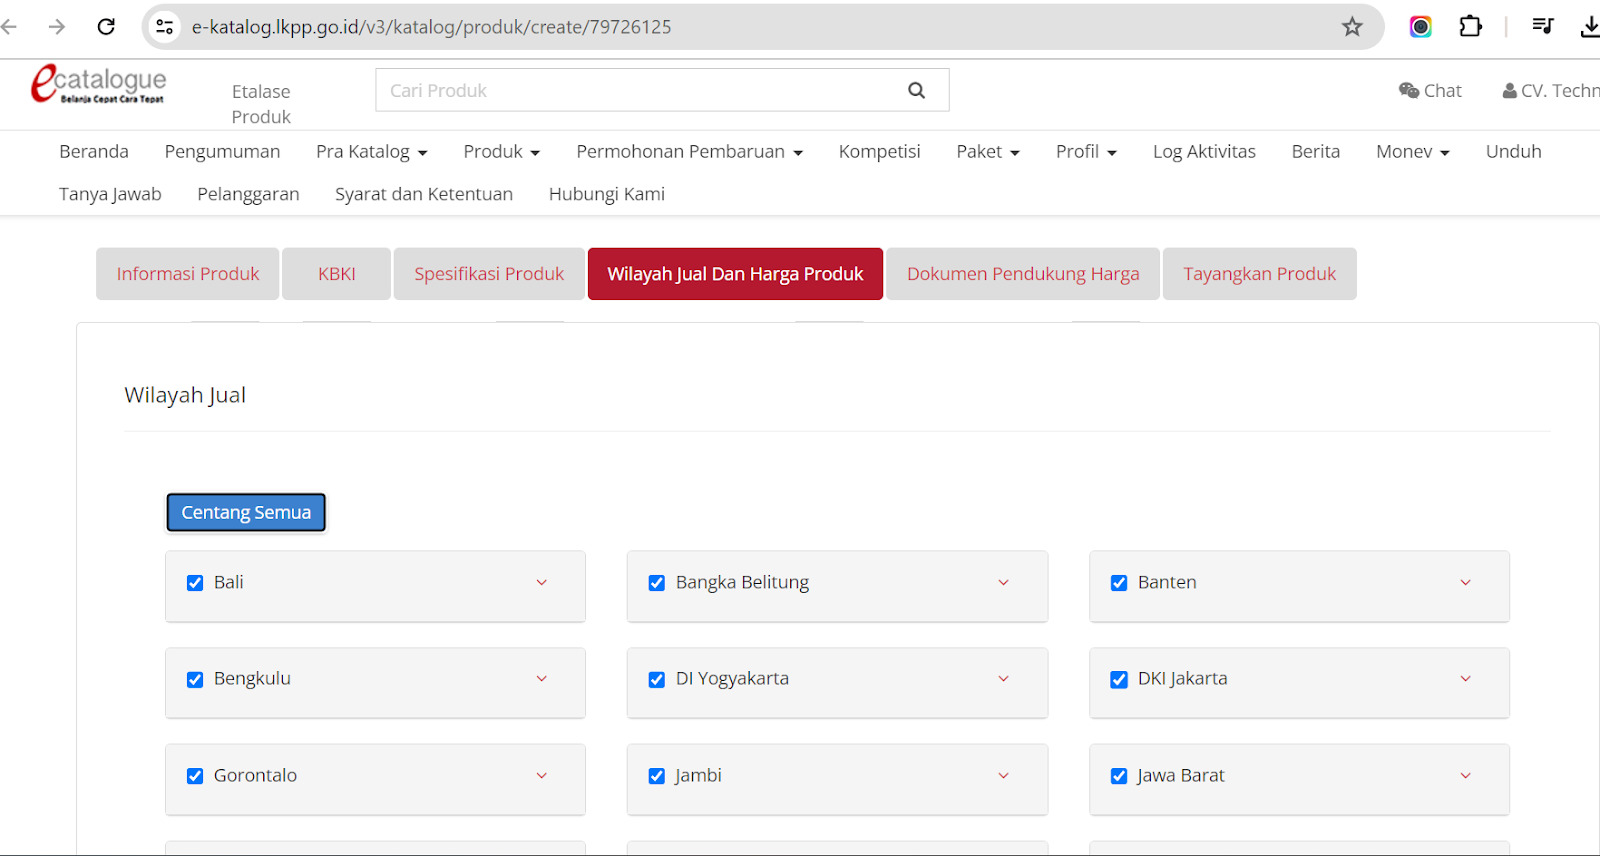Click the search magnifier icon
1600x856 pixels.
click(916, 90)
